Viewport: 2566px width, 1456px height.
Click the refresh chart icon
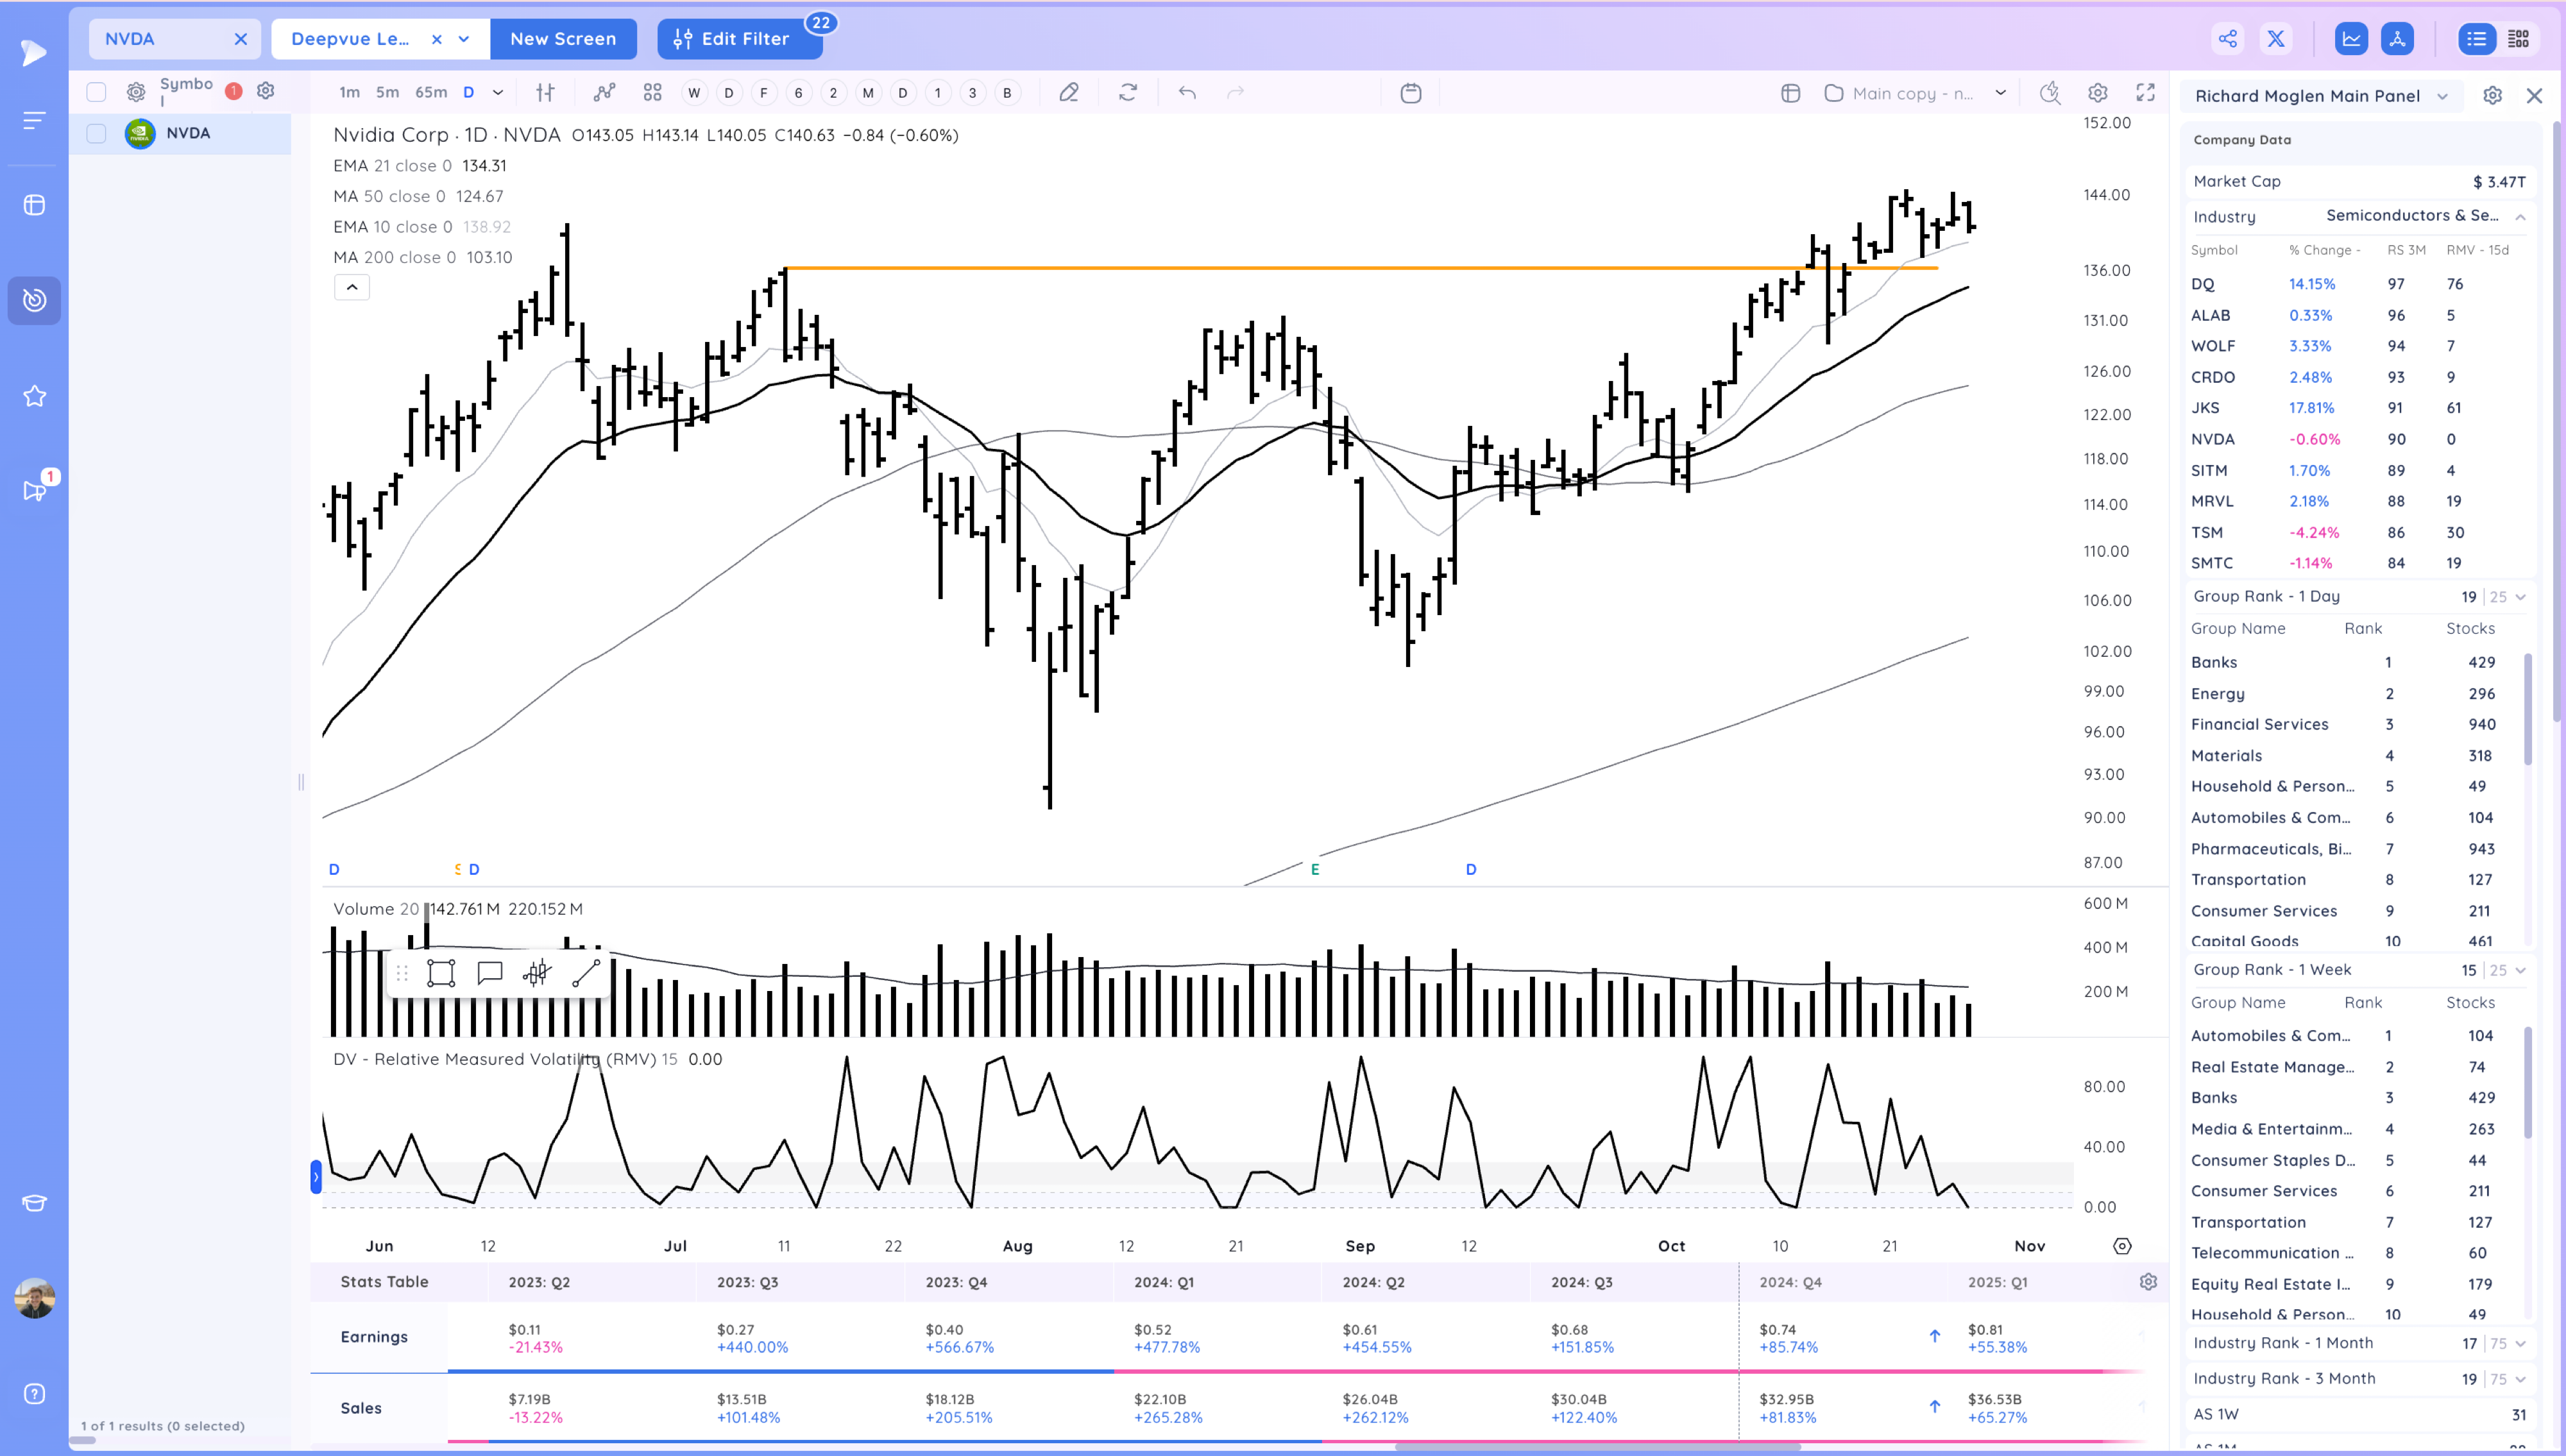pos(1128,93)
